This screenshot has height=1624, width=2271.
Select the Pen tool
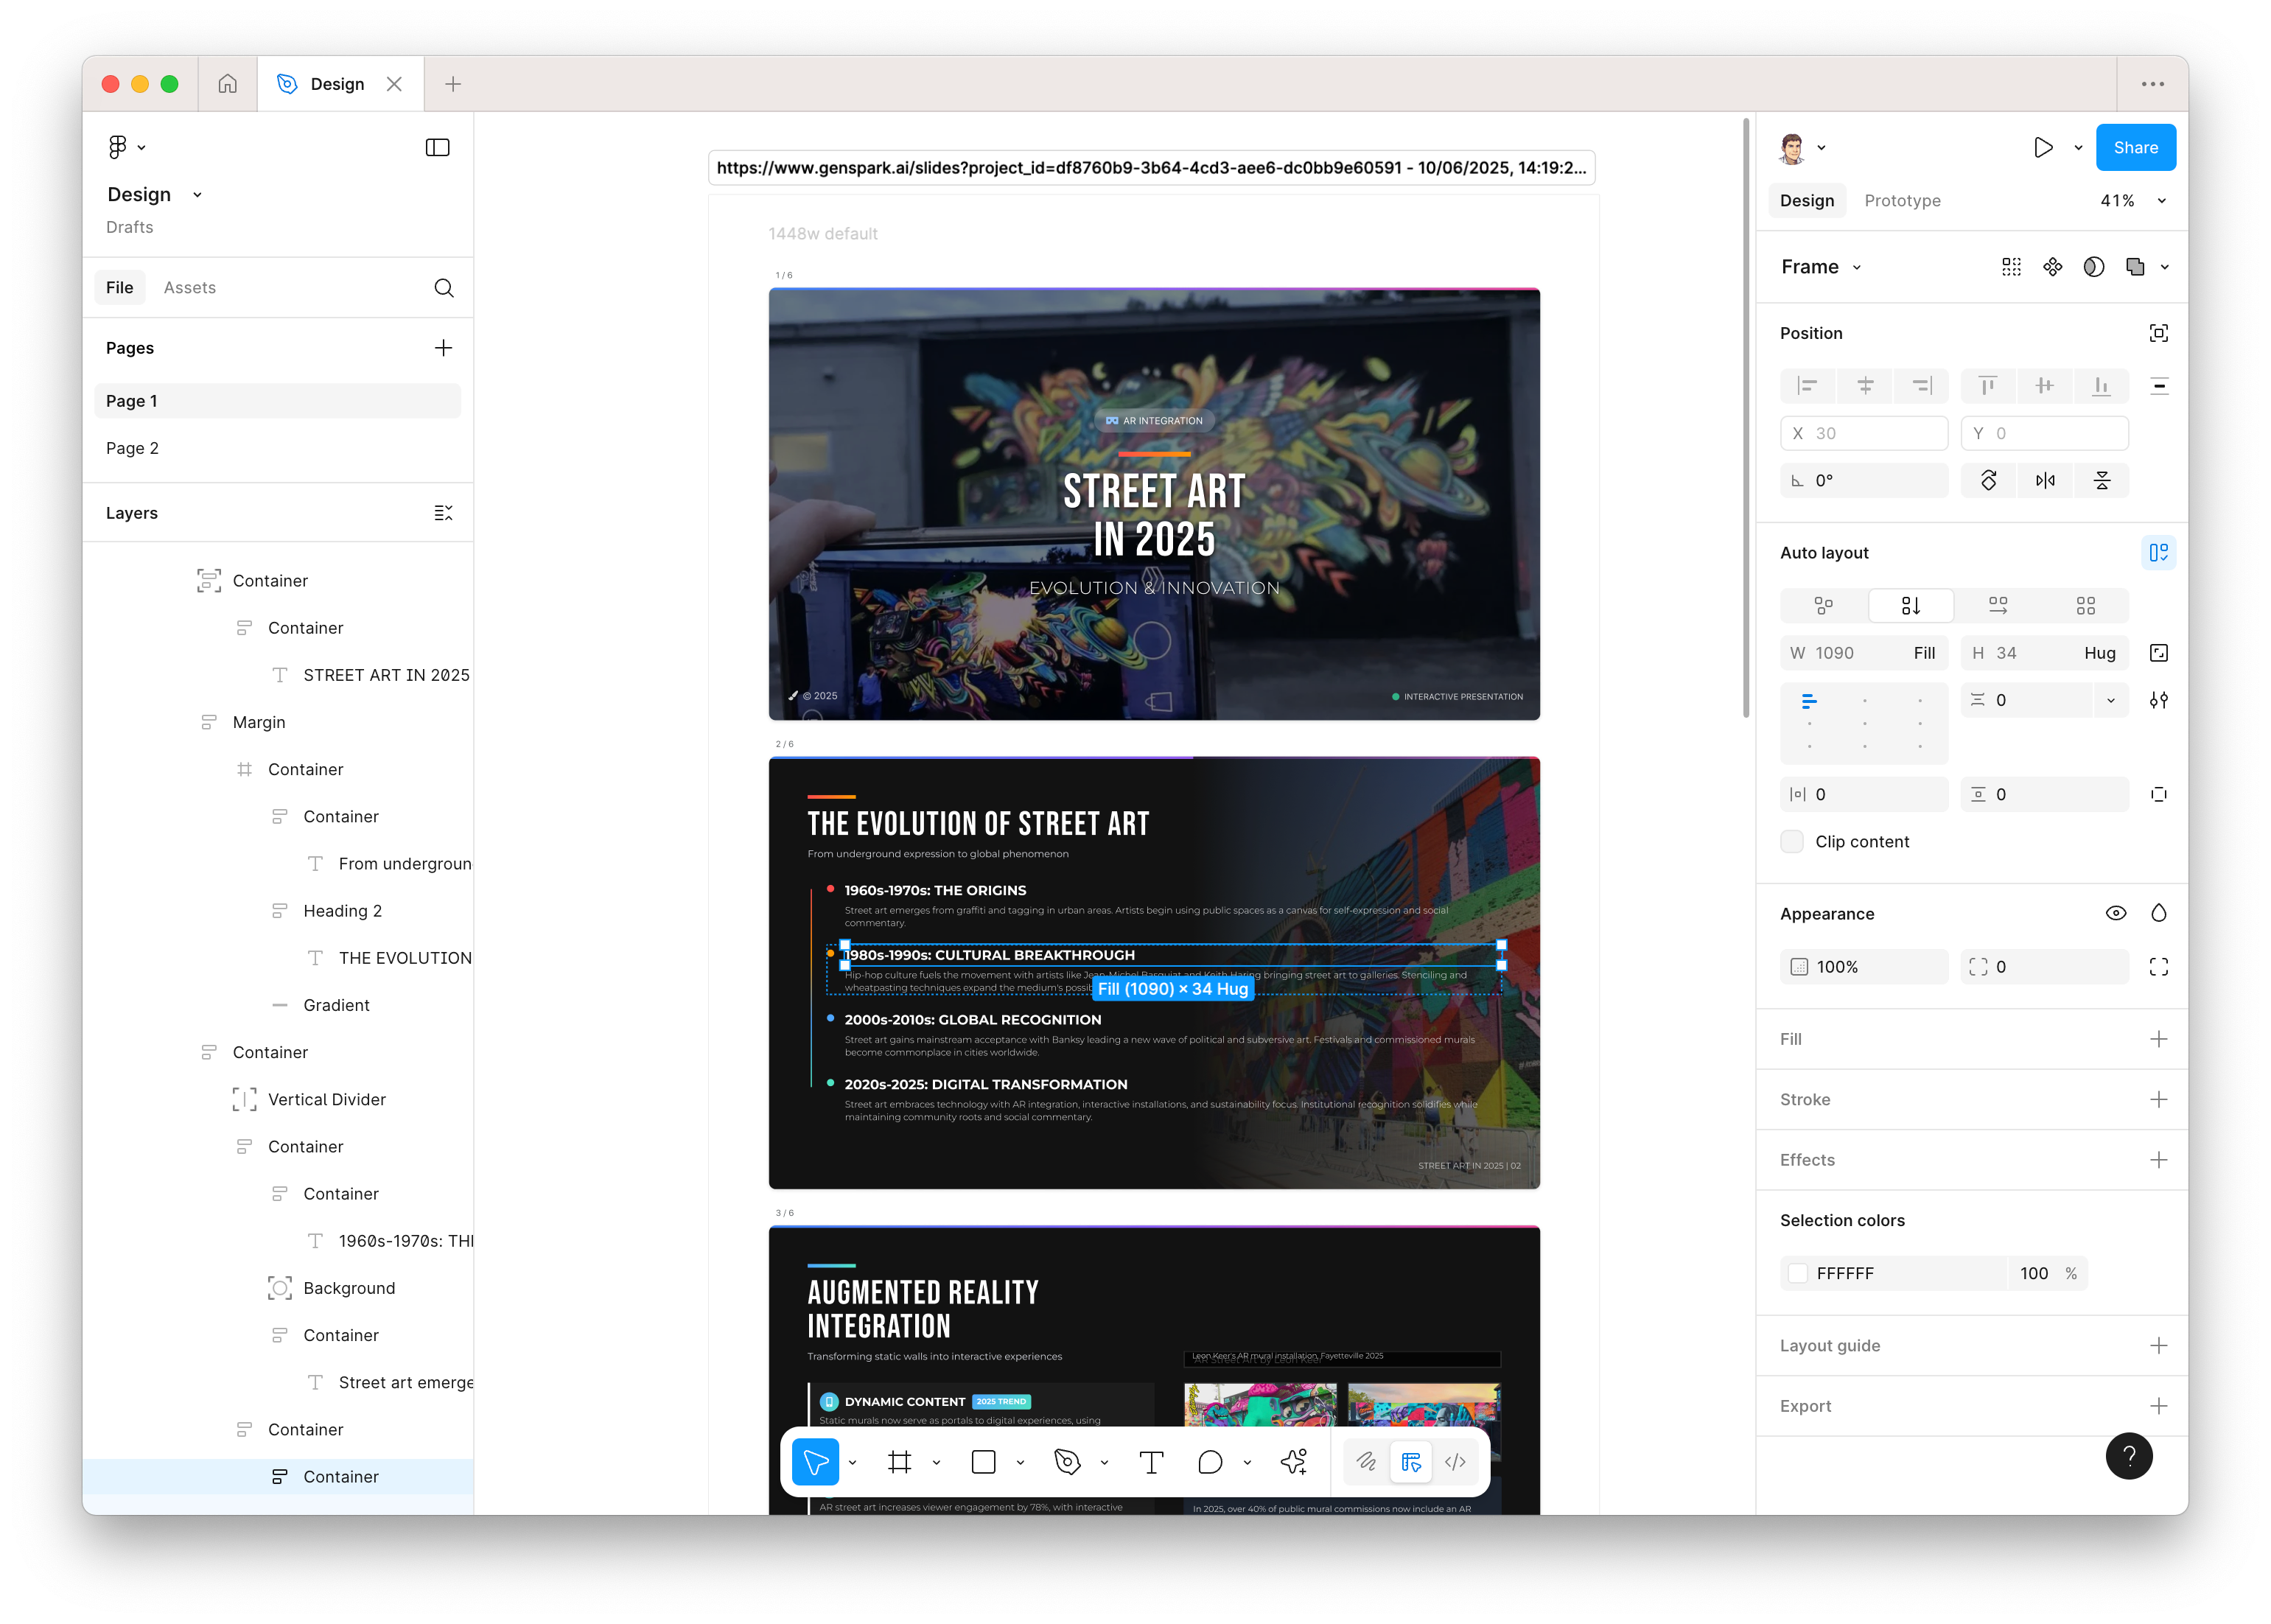click(x=1067, y=1462)
